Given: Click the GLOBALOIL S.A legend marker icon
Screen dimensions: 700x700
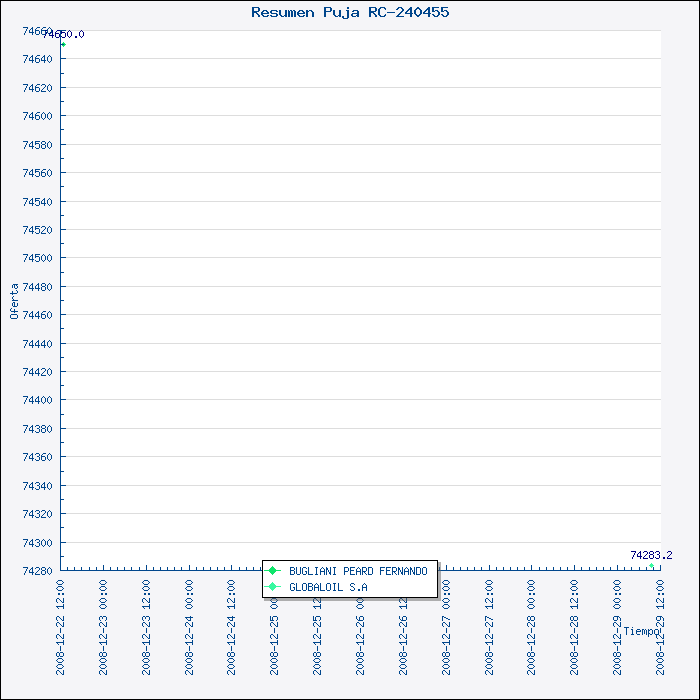Looking at the screenshot, I should coord(273,587).
